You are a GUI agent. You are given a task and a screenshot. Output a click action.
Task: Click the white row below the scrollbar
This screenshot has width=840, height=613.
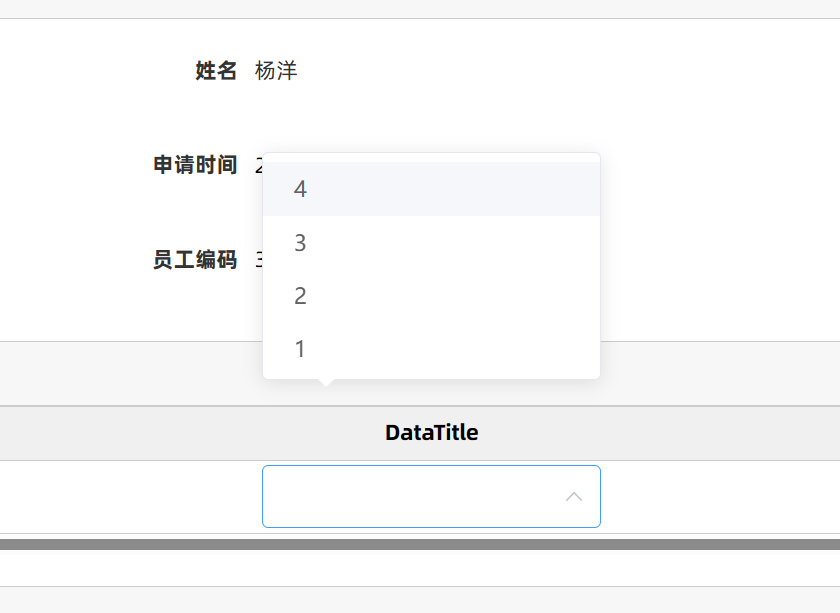click(420, 568)
